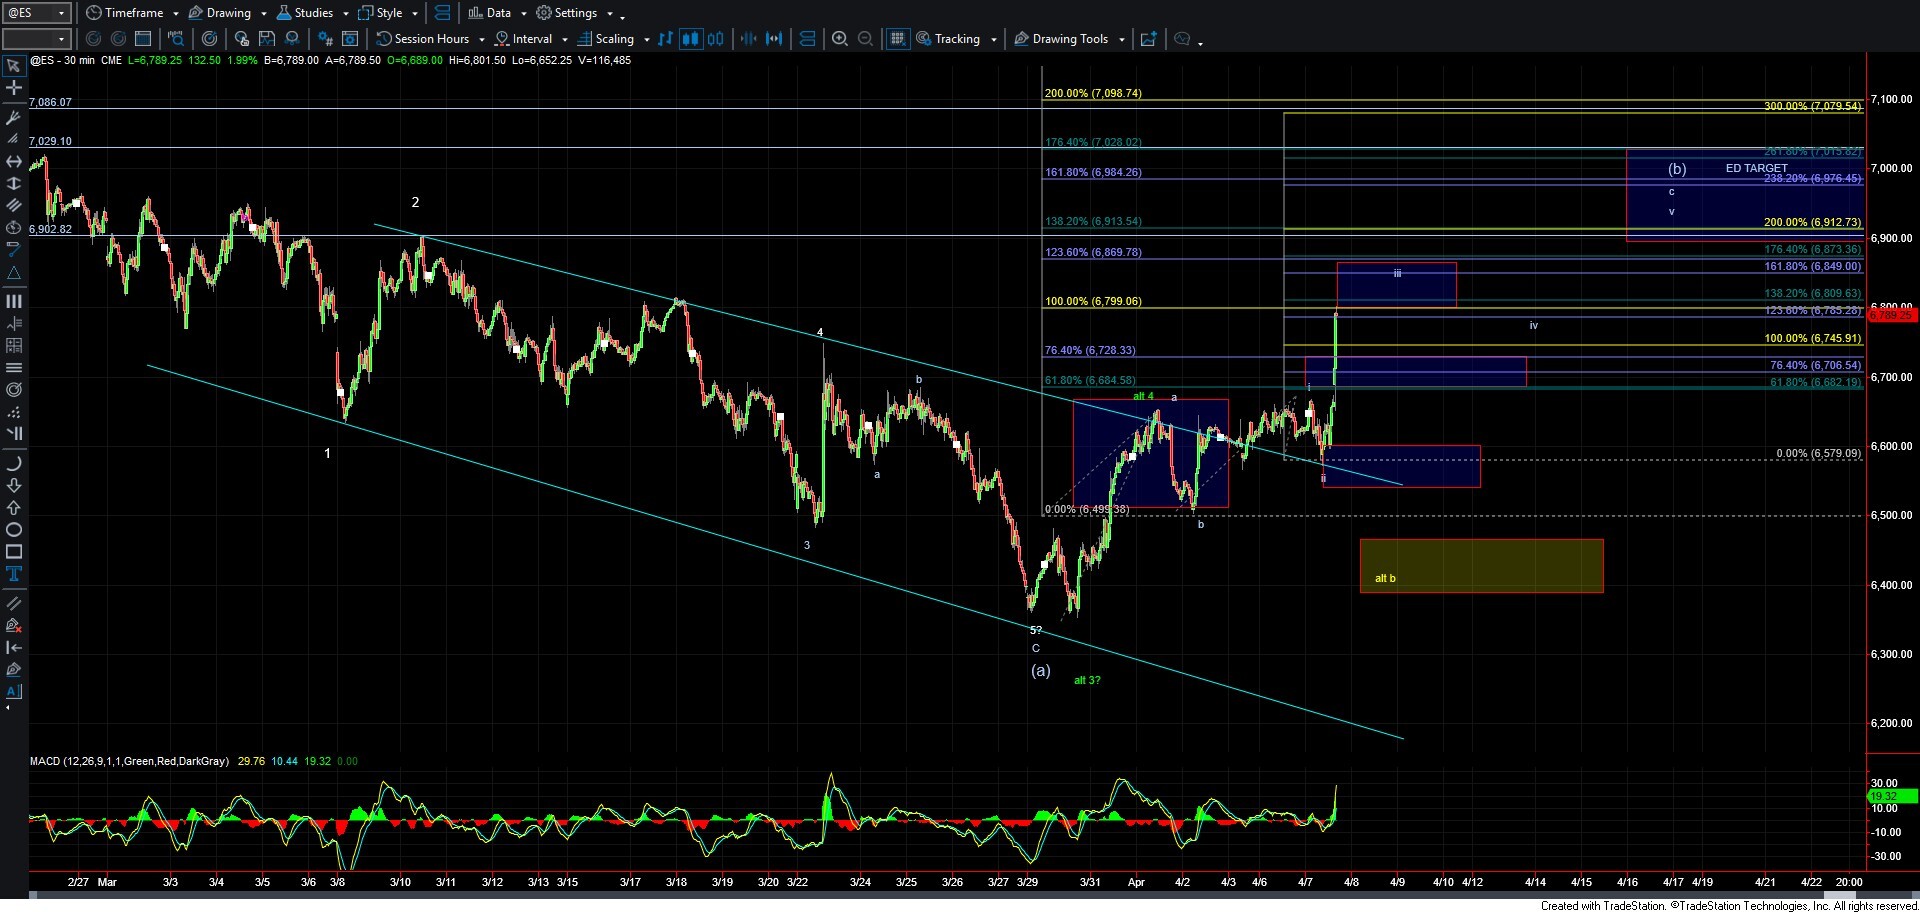Select the ellipse drawing tool
The height and width of the screenshot is (912, 1920).
(x=14, y=530)
